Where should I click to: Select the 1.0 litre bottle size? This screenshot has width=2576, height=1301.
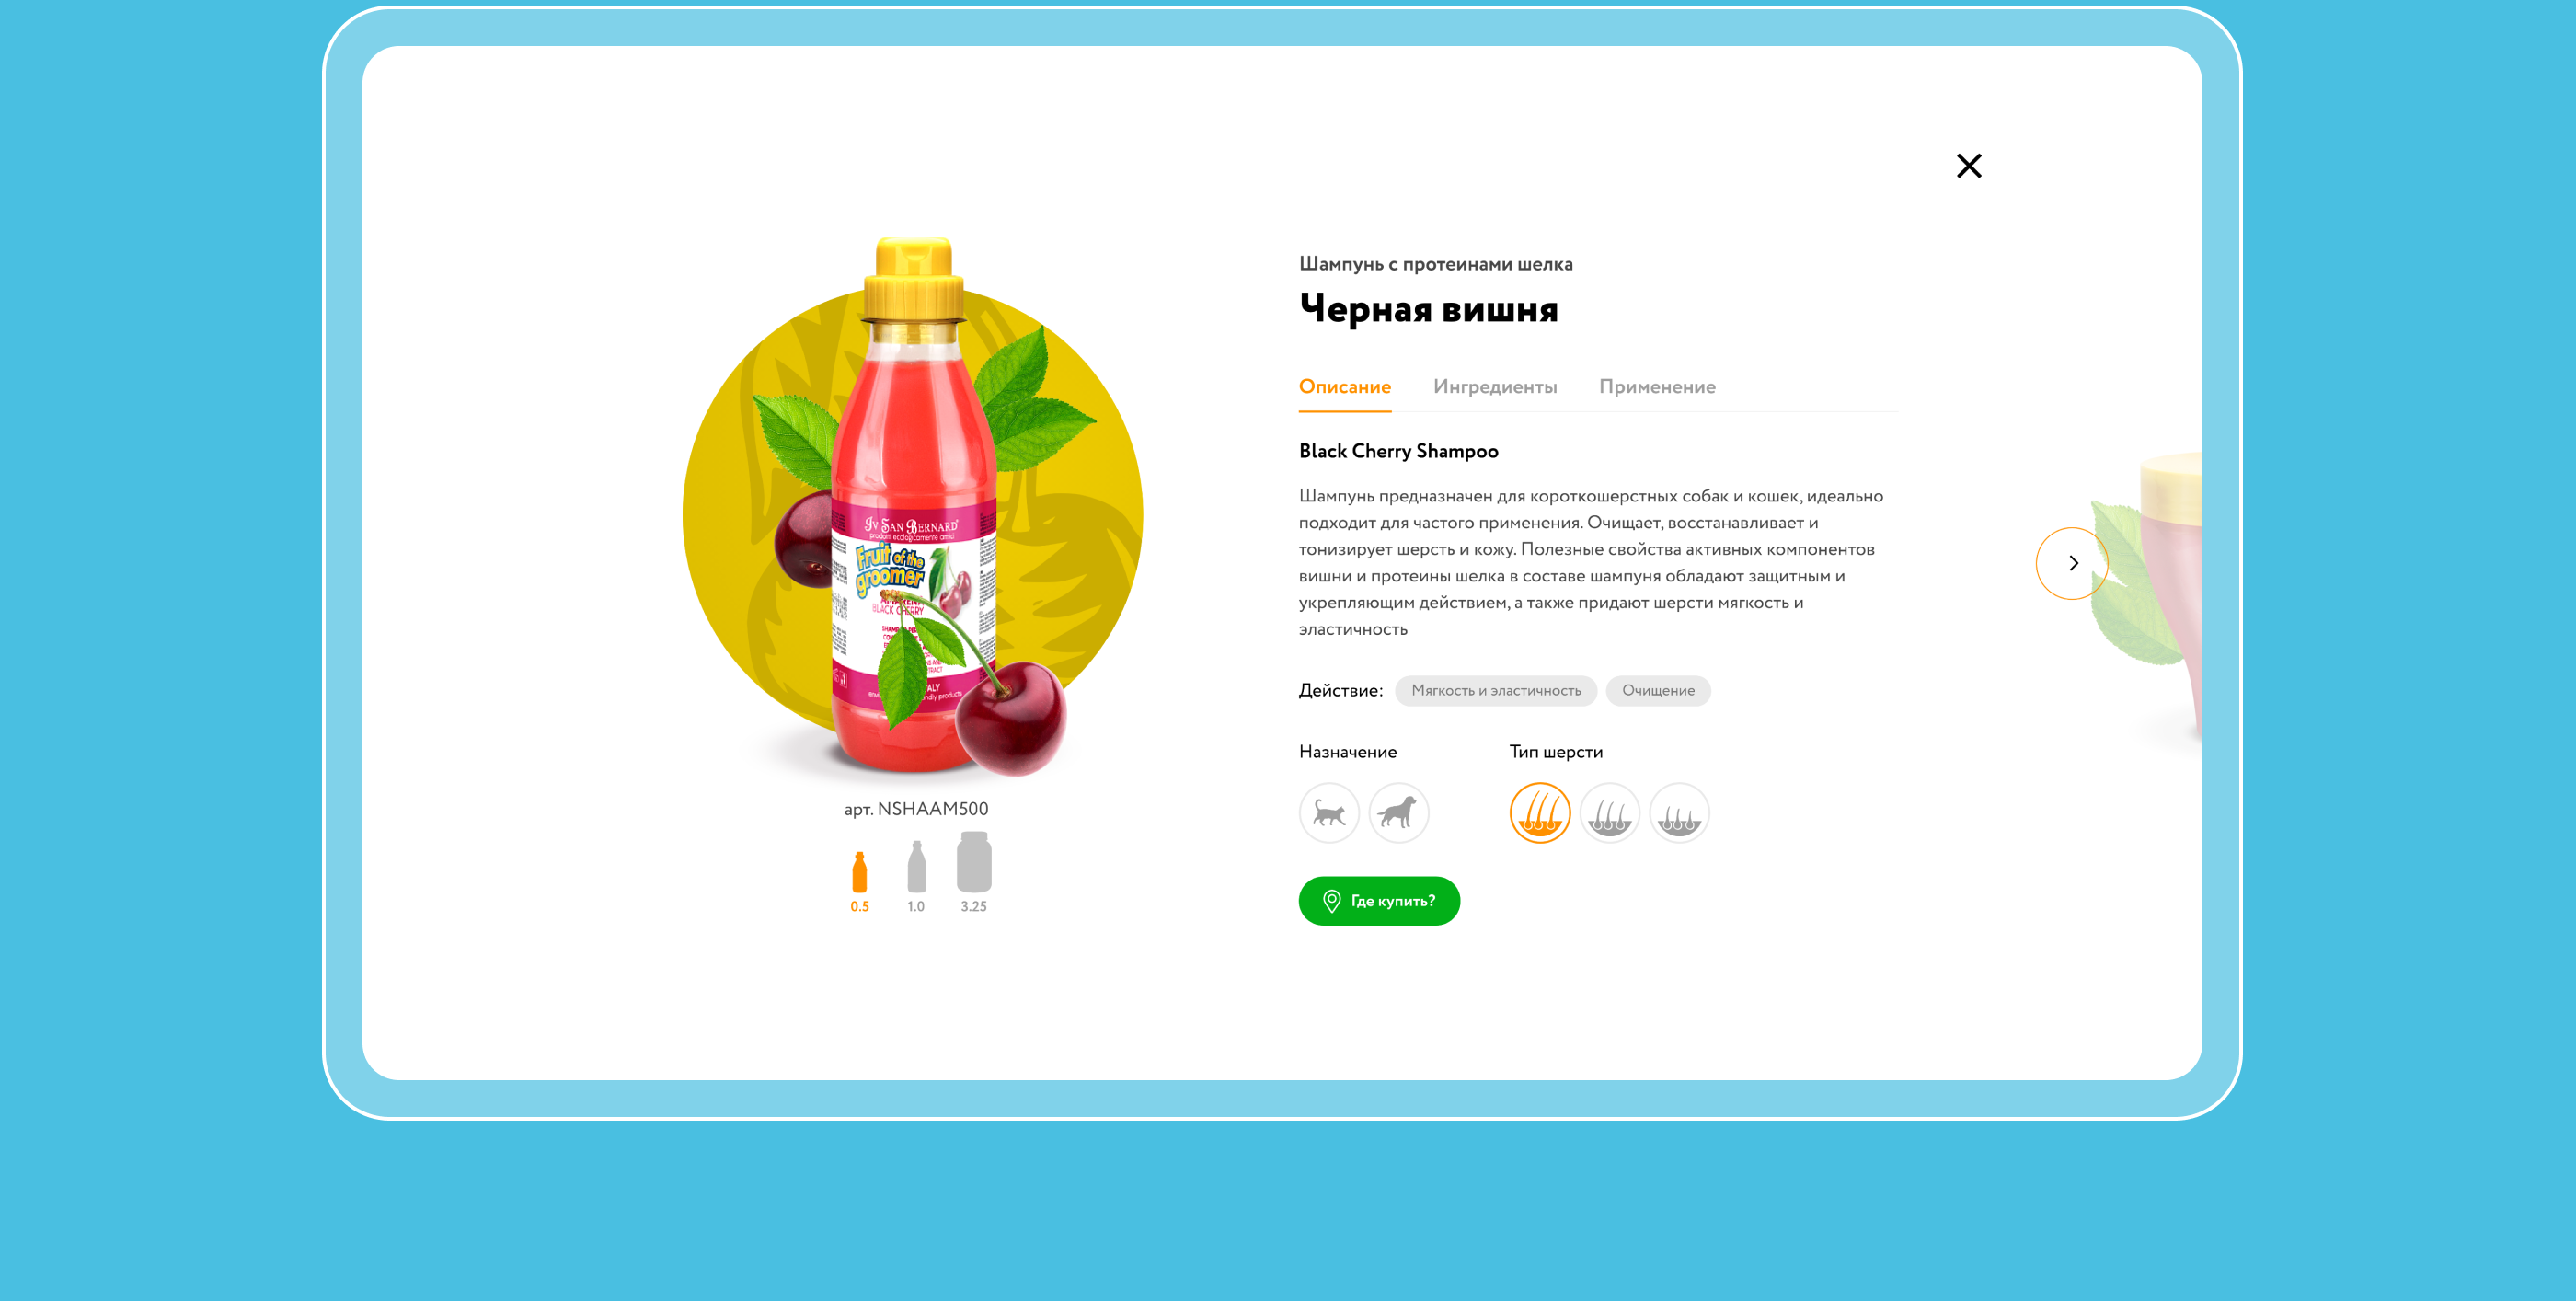916,877
